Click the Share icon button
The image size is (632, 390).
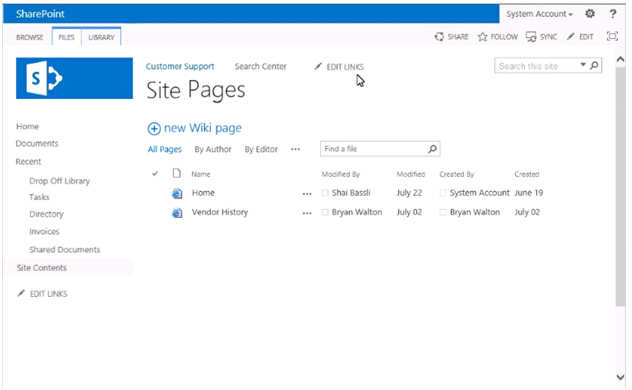[x=439, y=37]
